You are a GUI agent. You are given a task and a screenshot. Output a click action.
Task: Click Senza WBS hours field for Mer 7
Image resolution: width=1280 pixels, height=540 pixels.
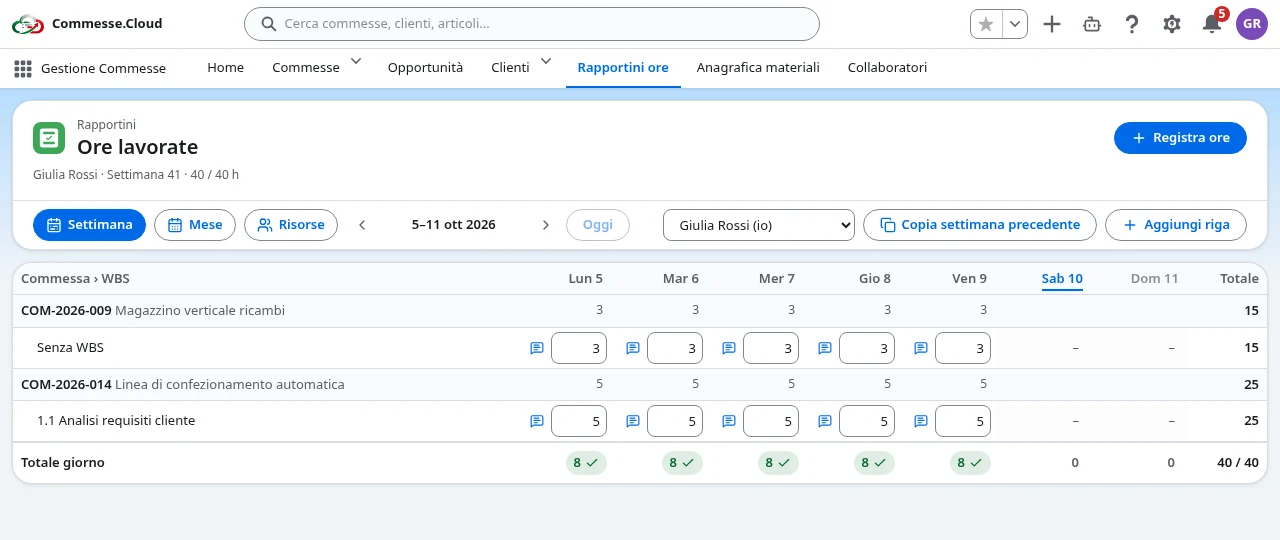coord(771,348)
